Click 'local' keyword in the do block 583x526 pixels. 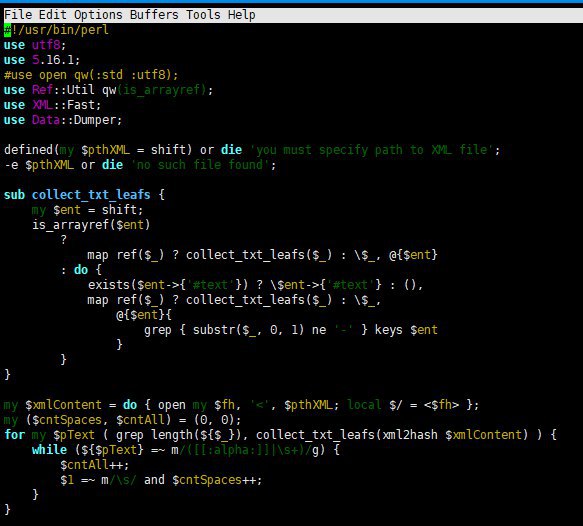point(364,405)
